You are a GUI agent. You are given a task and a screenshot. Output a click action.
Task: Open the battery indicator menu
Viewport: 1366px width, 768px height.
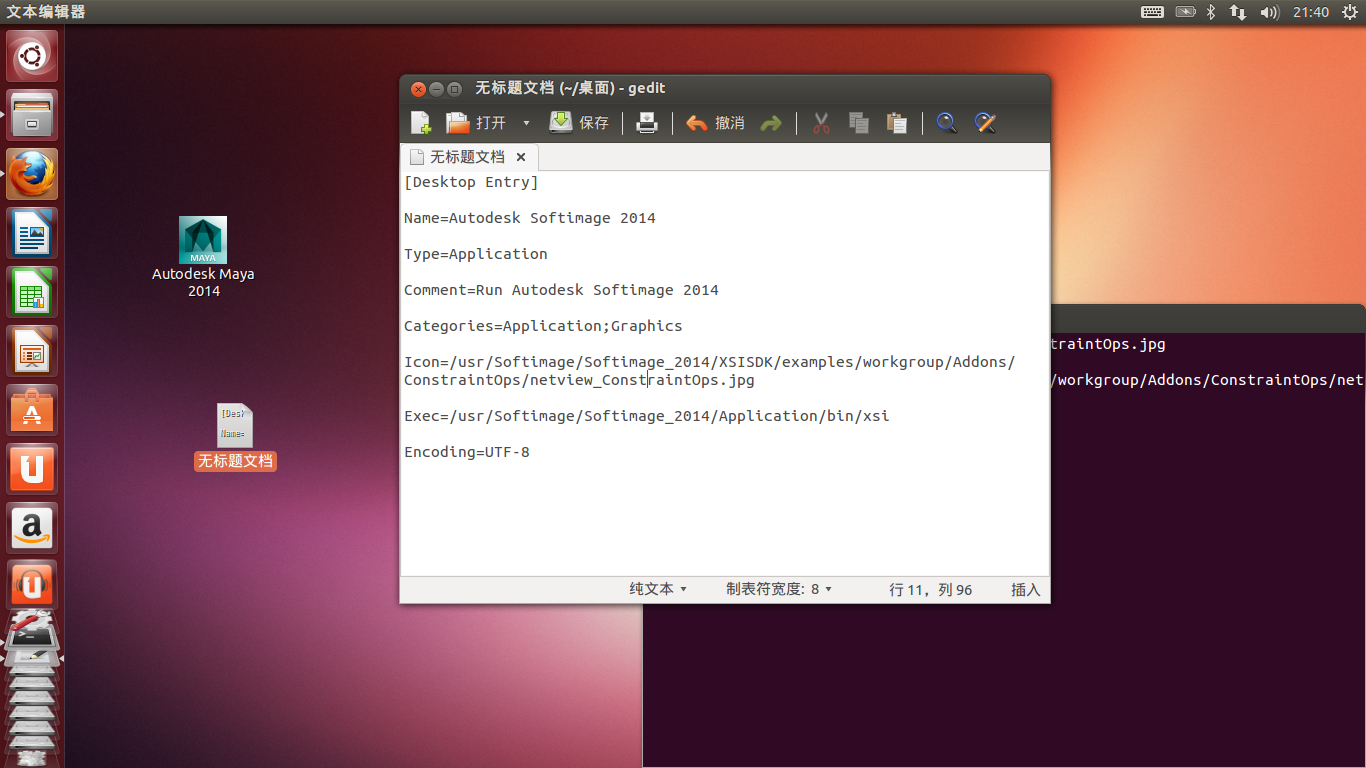[1185, 12]
